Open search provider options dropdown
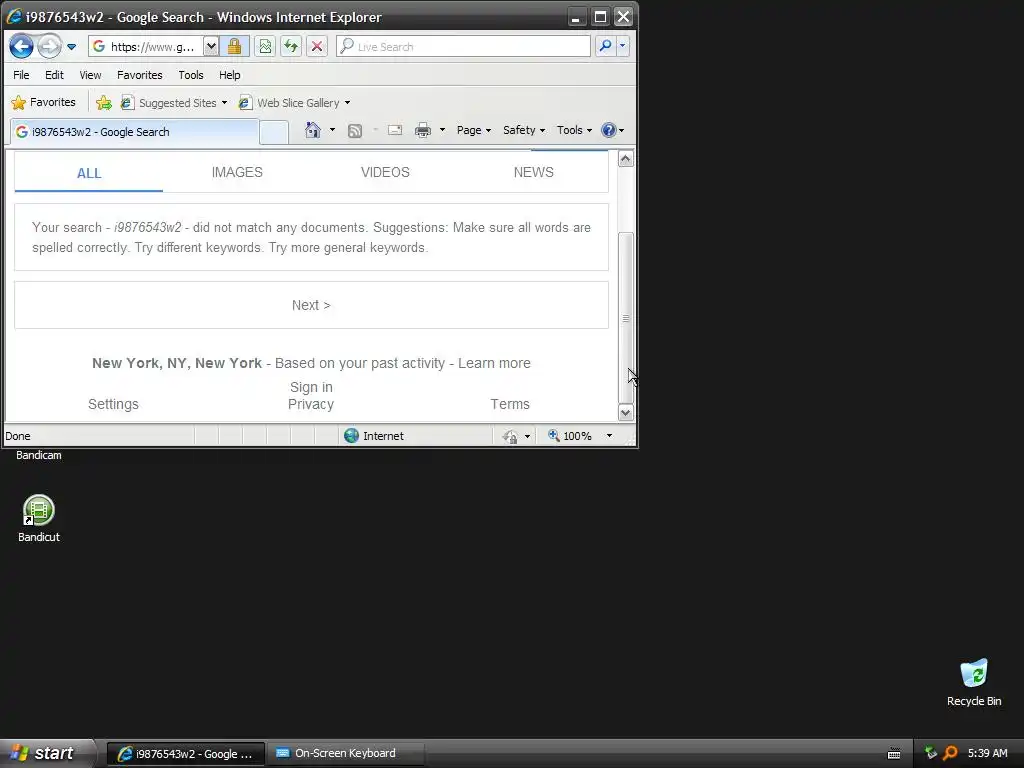This screenshot has width=1024, height=768. coord(622,46)
